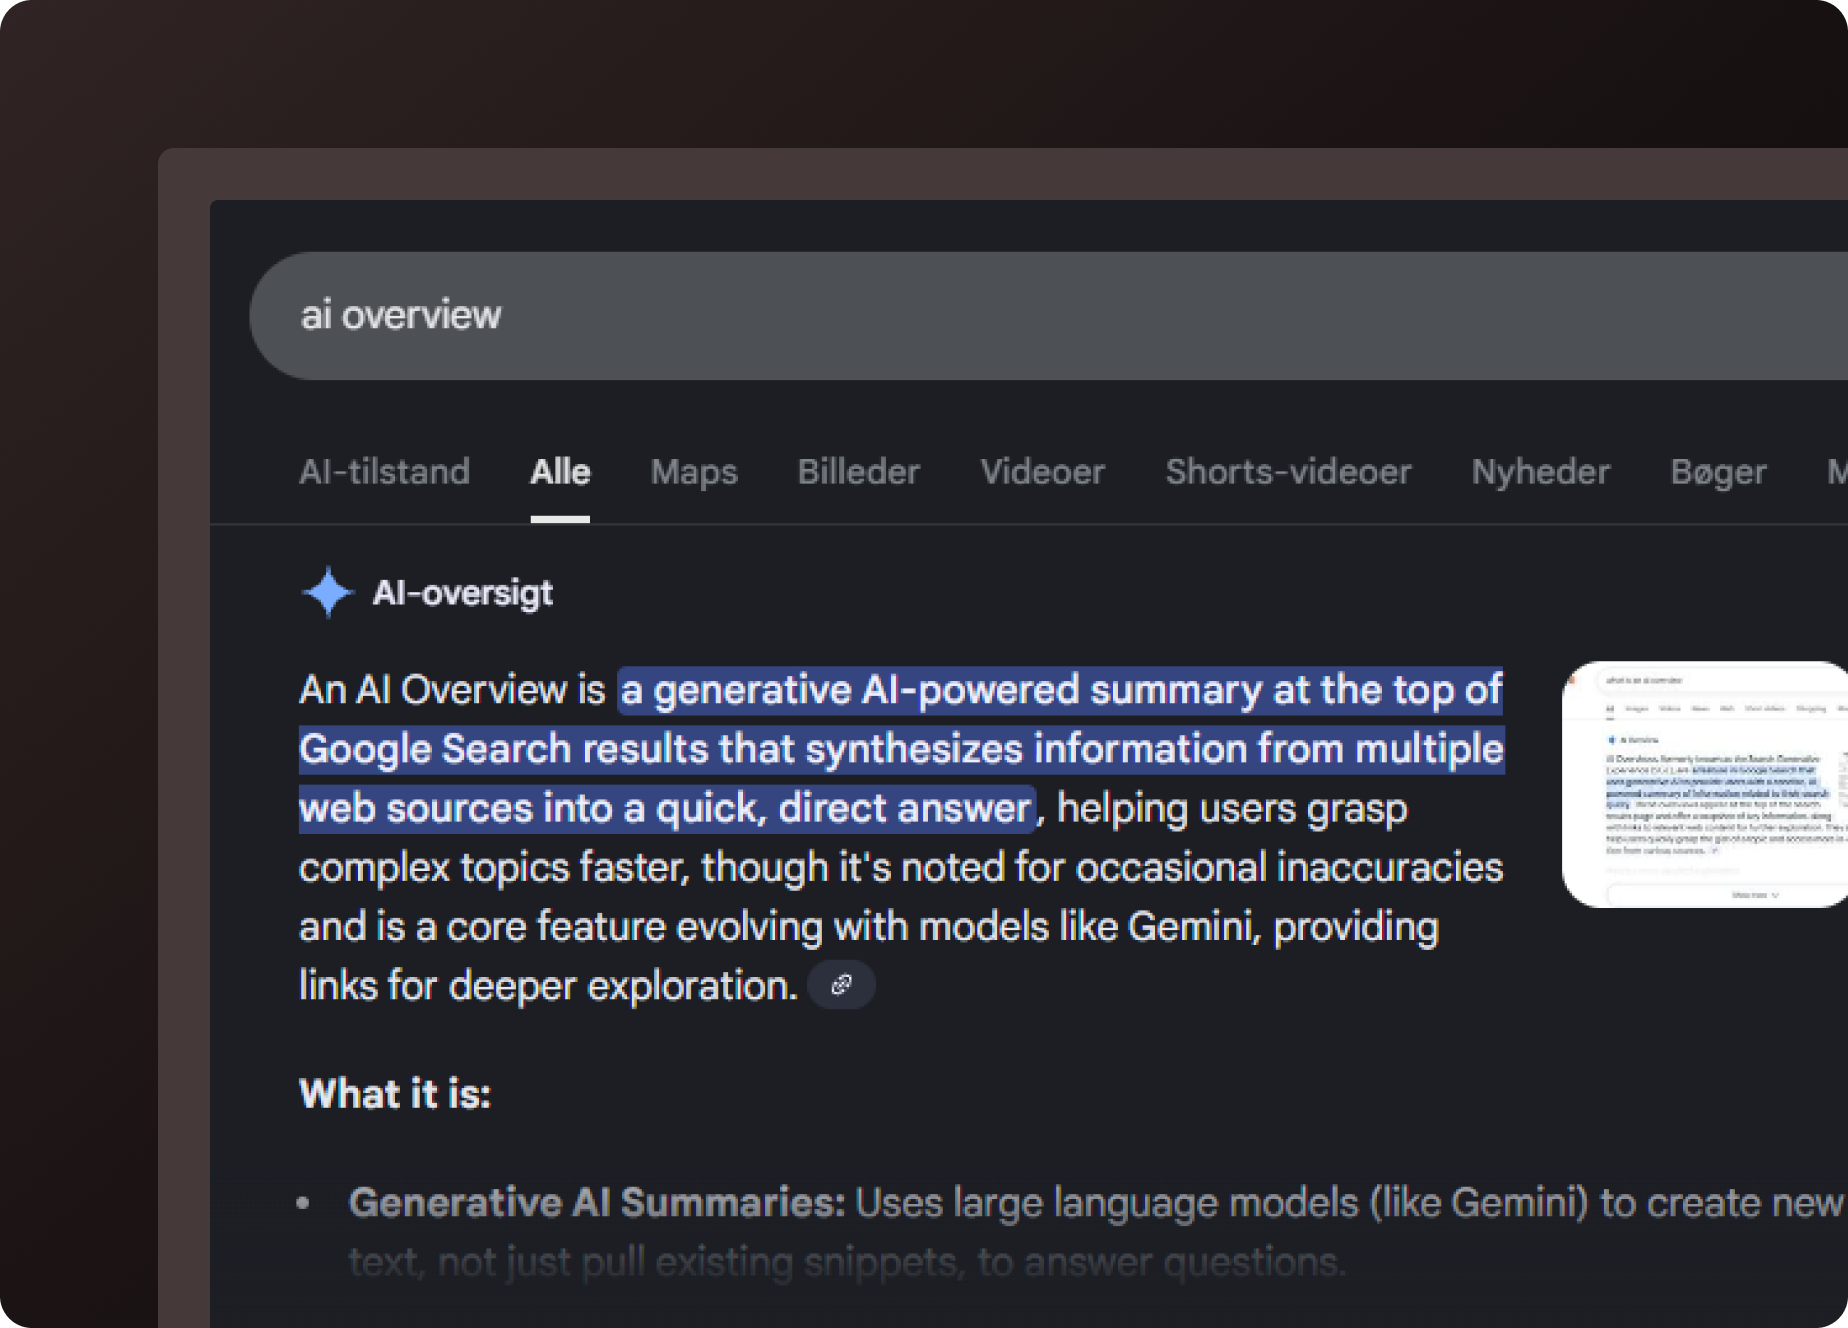The image size is (1848, 1328).
Task: Click the bullet point before Generative AI Summaries
Action: coord(304,1204)
